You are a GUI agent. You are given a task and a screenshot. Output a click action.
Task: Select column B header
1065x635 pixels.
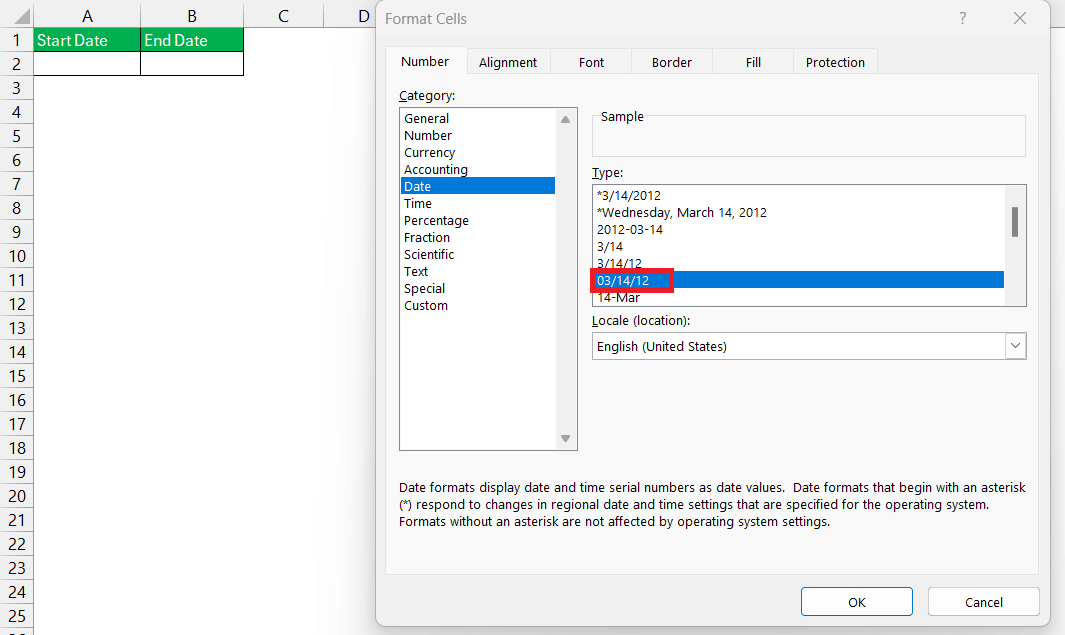(192, 16)
